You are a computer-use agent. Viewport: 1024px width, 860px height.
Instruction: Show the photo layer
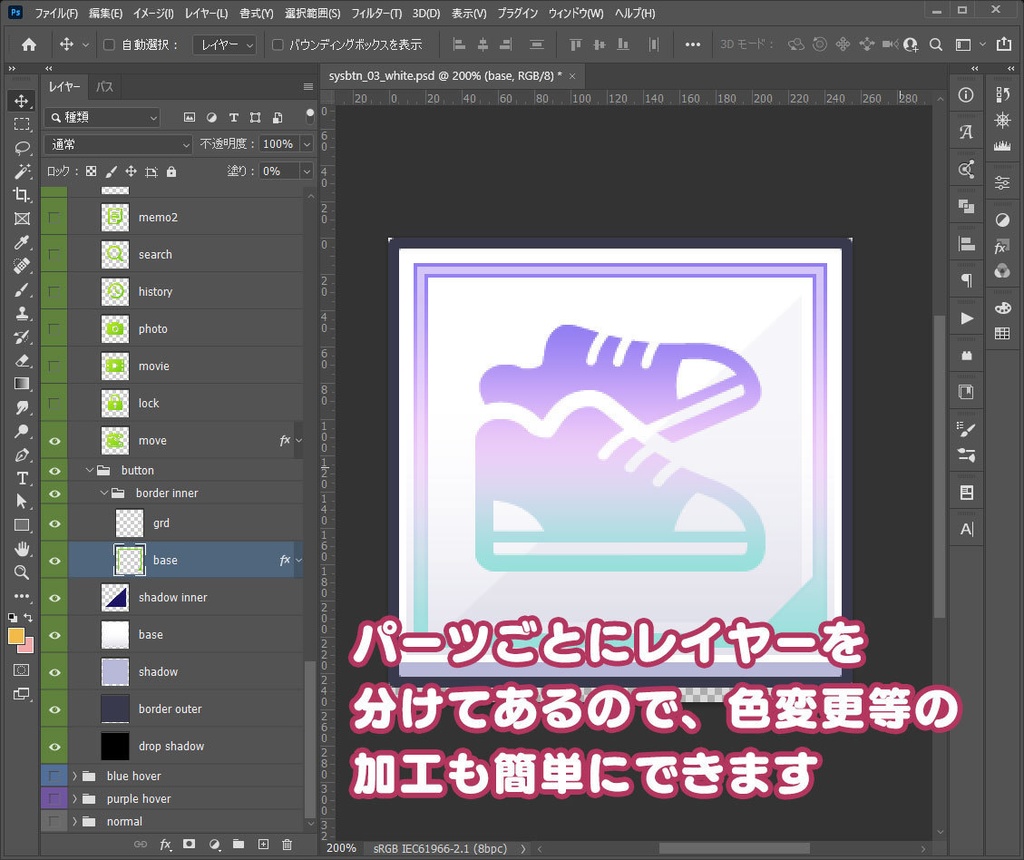tap(53, 328)
